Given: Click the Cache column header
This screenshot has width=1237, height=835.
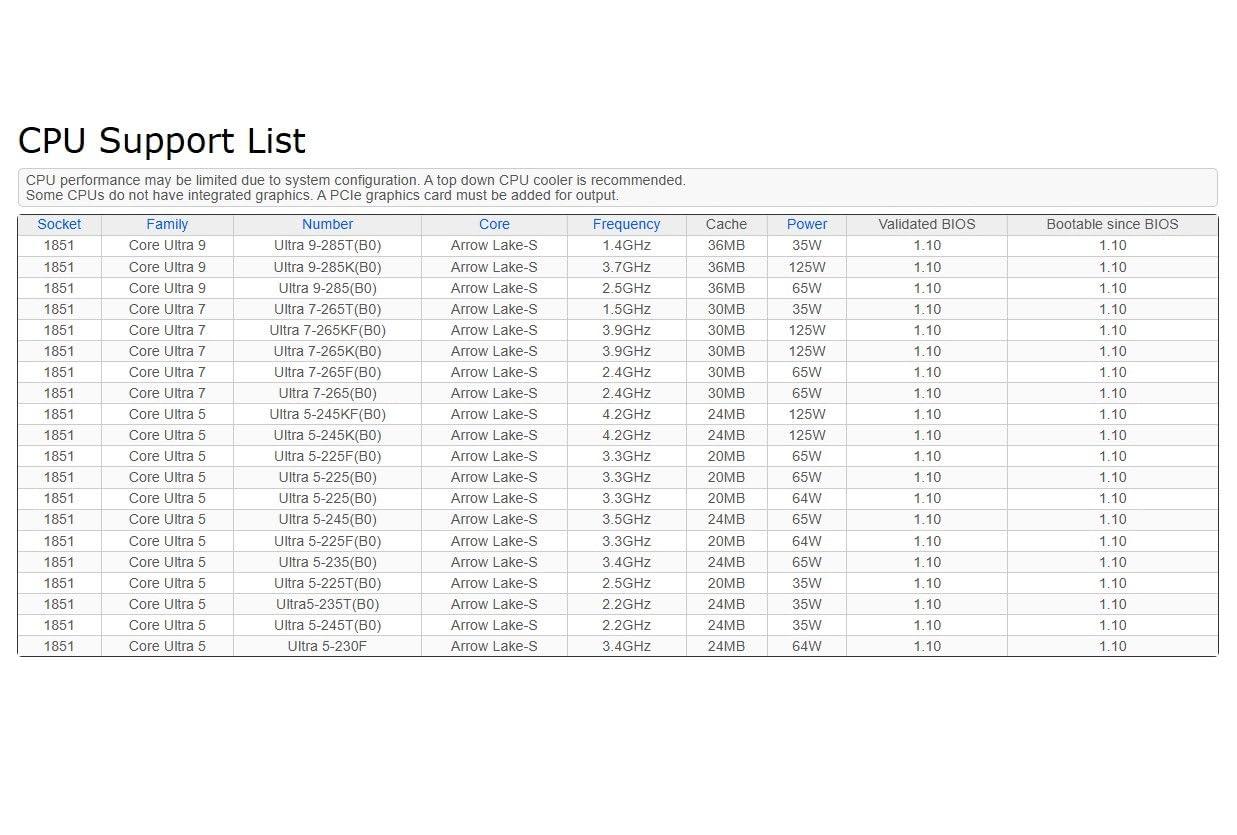Looking at the screenshot, I should click(x=726, y=224).
